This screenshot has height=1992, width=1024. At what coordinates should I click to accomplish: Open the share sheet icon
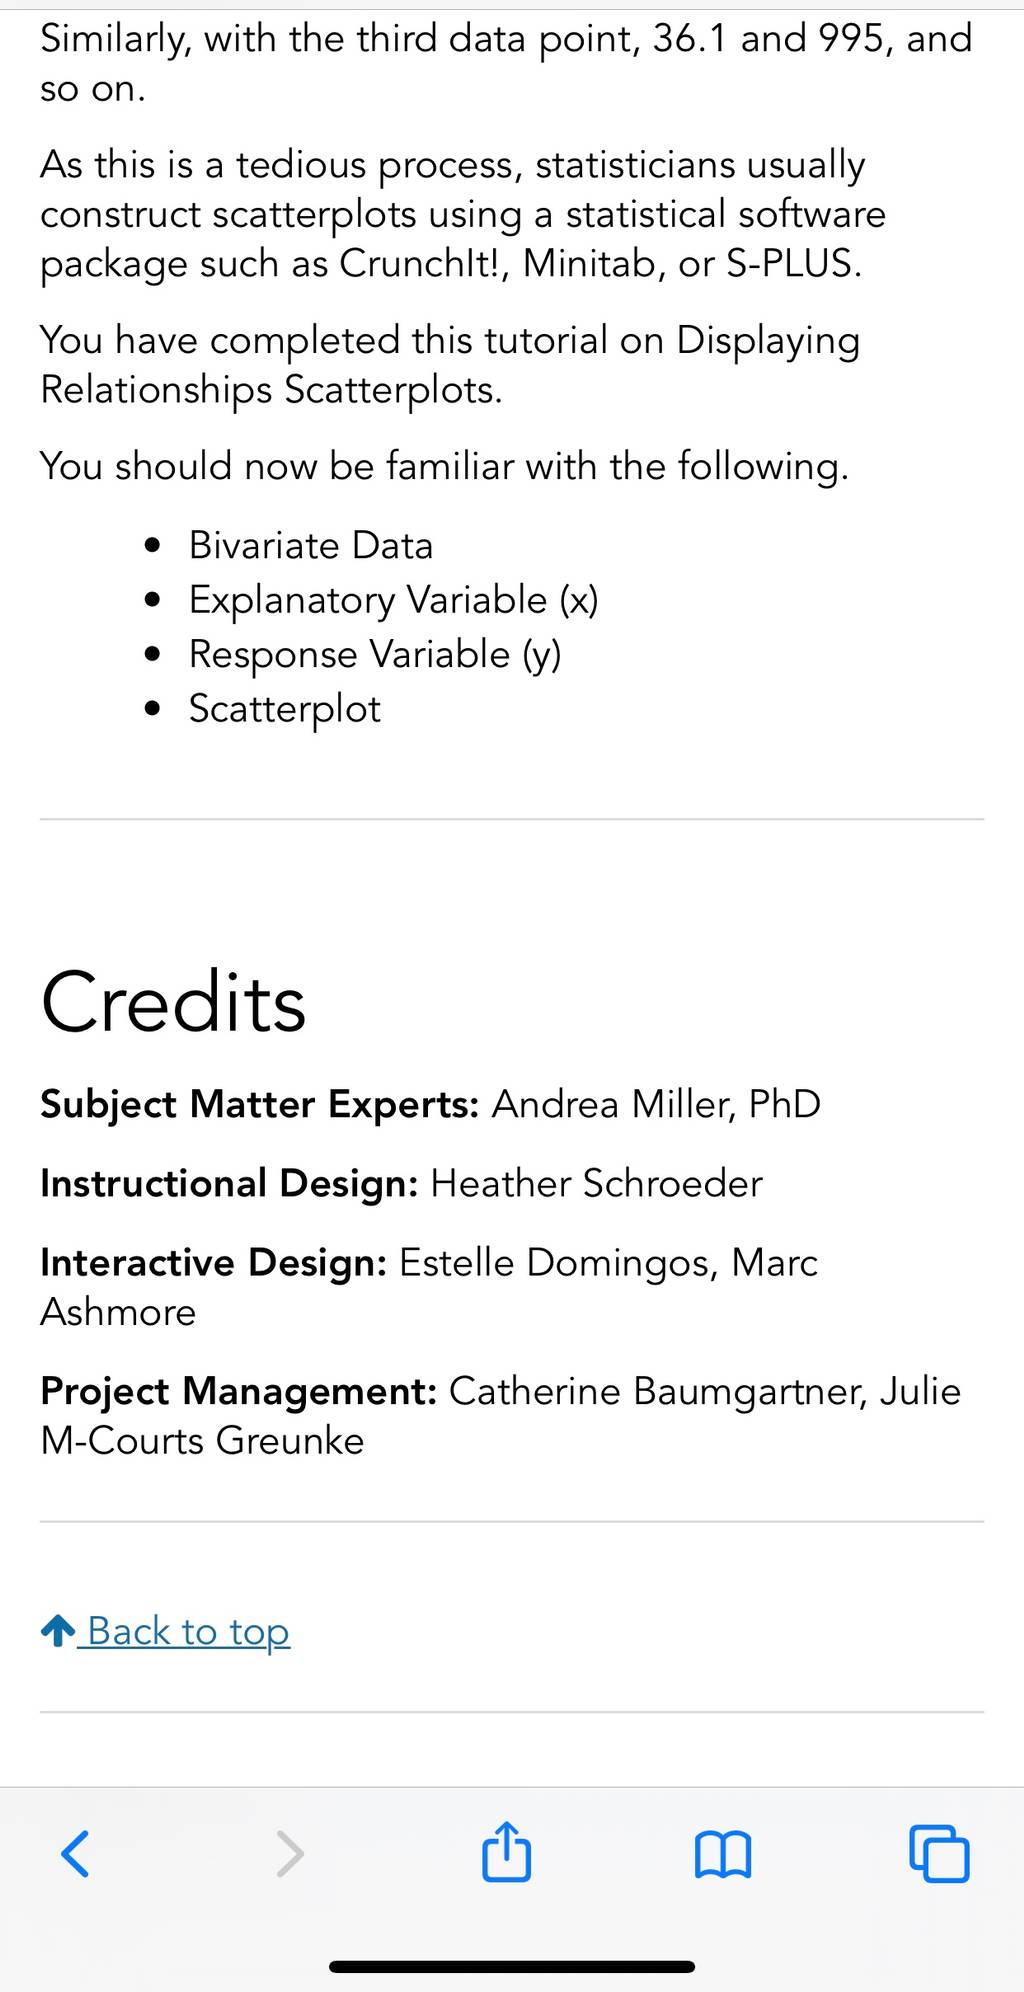click(x=506, y=1851)
